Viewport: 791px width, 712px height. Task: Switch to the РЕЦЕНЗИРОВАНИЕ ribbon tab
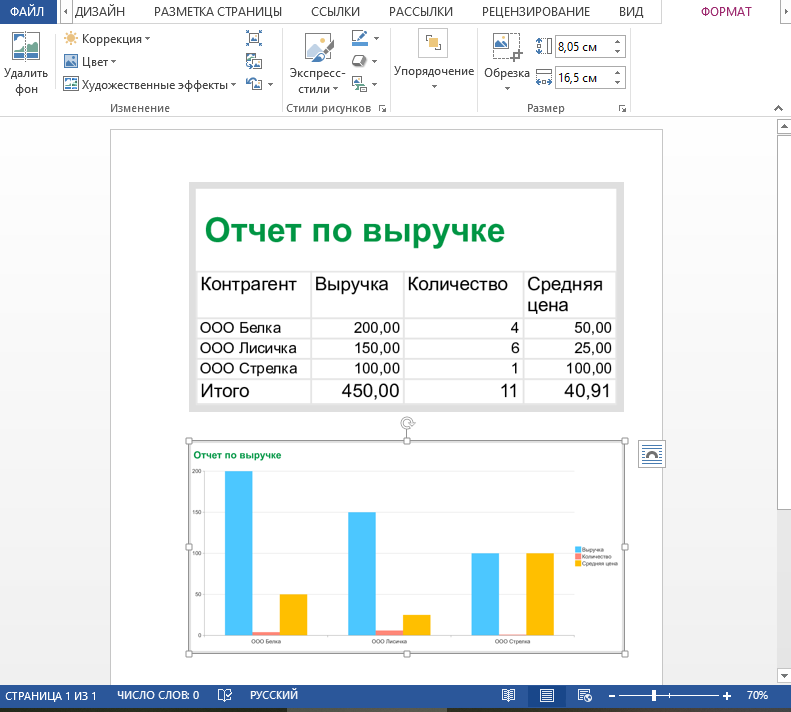tap(534, 12)
